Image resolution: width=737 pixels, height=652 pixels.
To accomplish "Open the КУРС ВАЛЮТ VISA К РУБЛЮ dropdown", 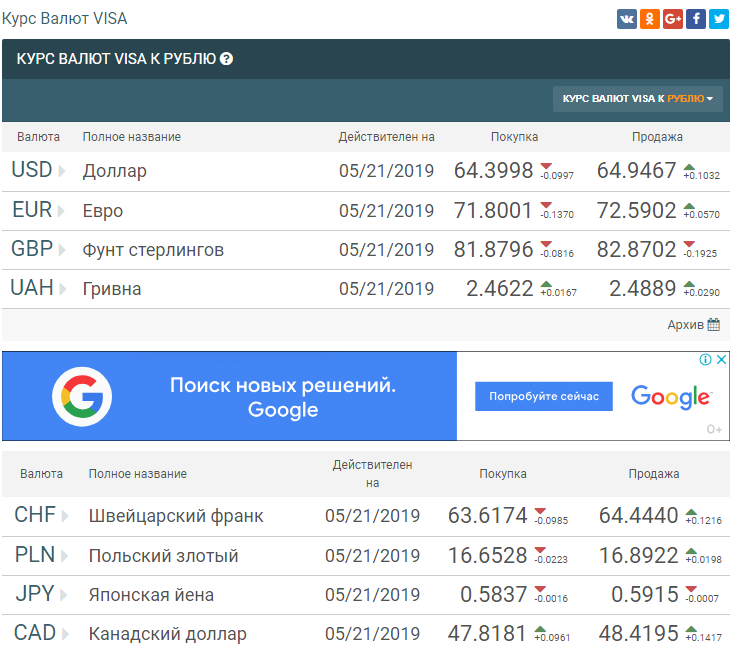I will 638,99.
